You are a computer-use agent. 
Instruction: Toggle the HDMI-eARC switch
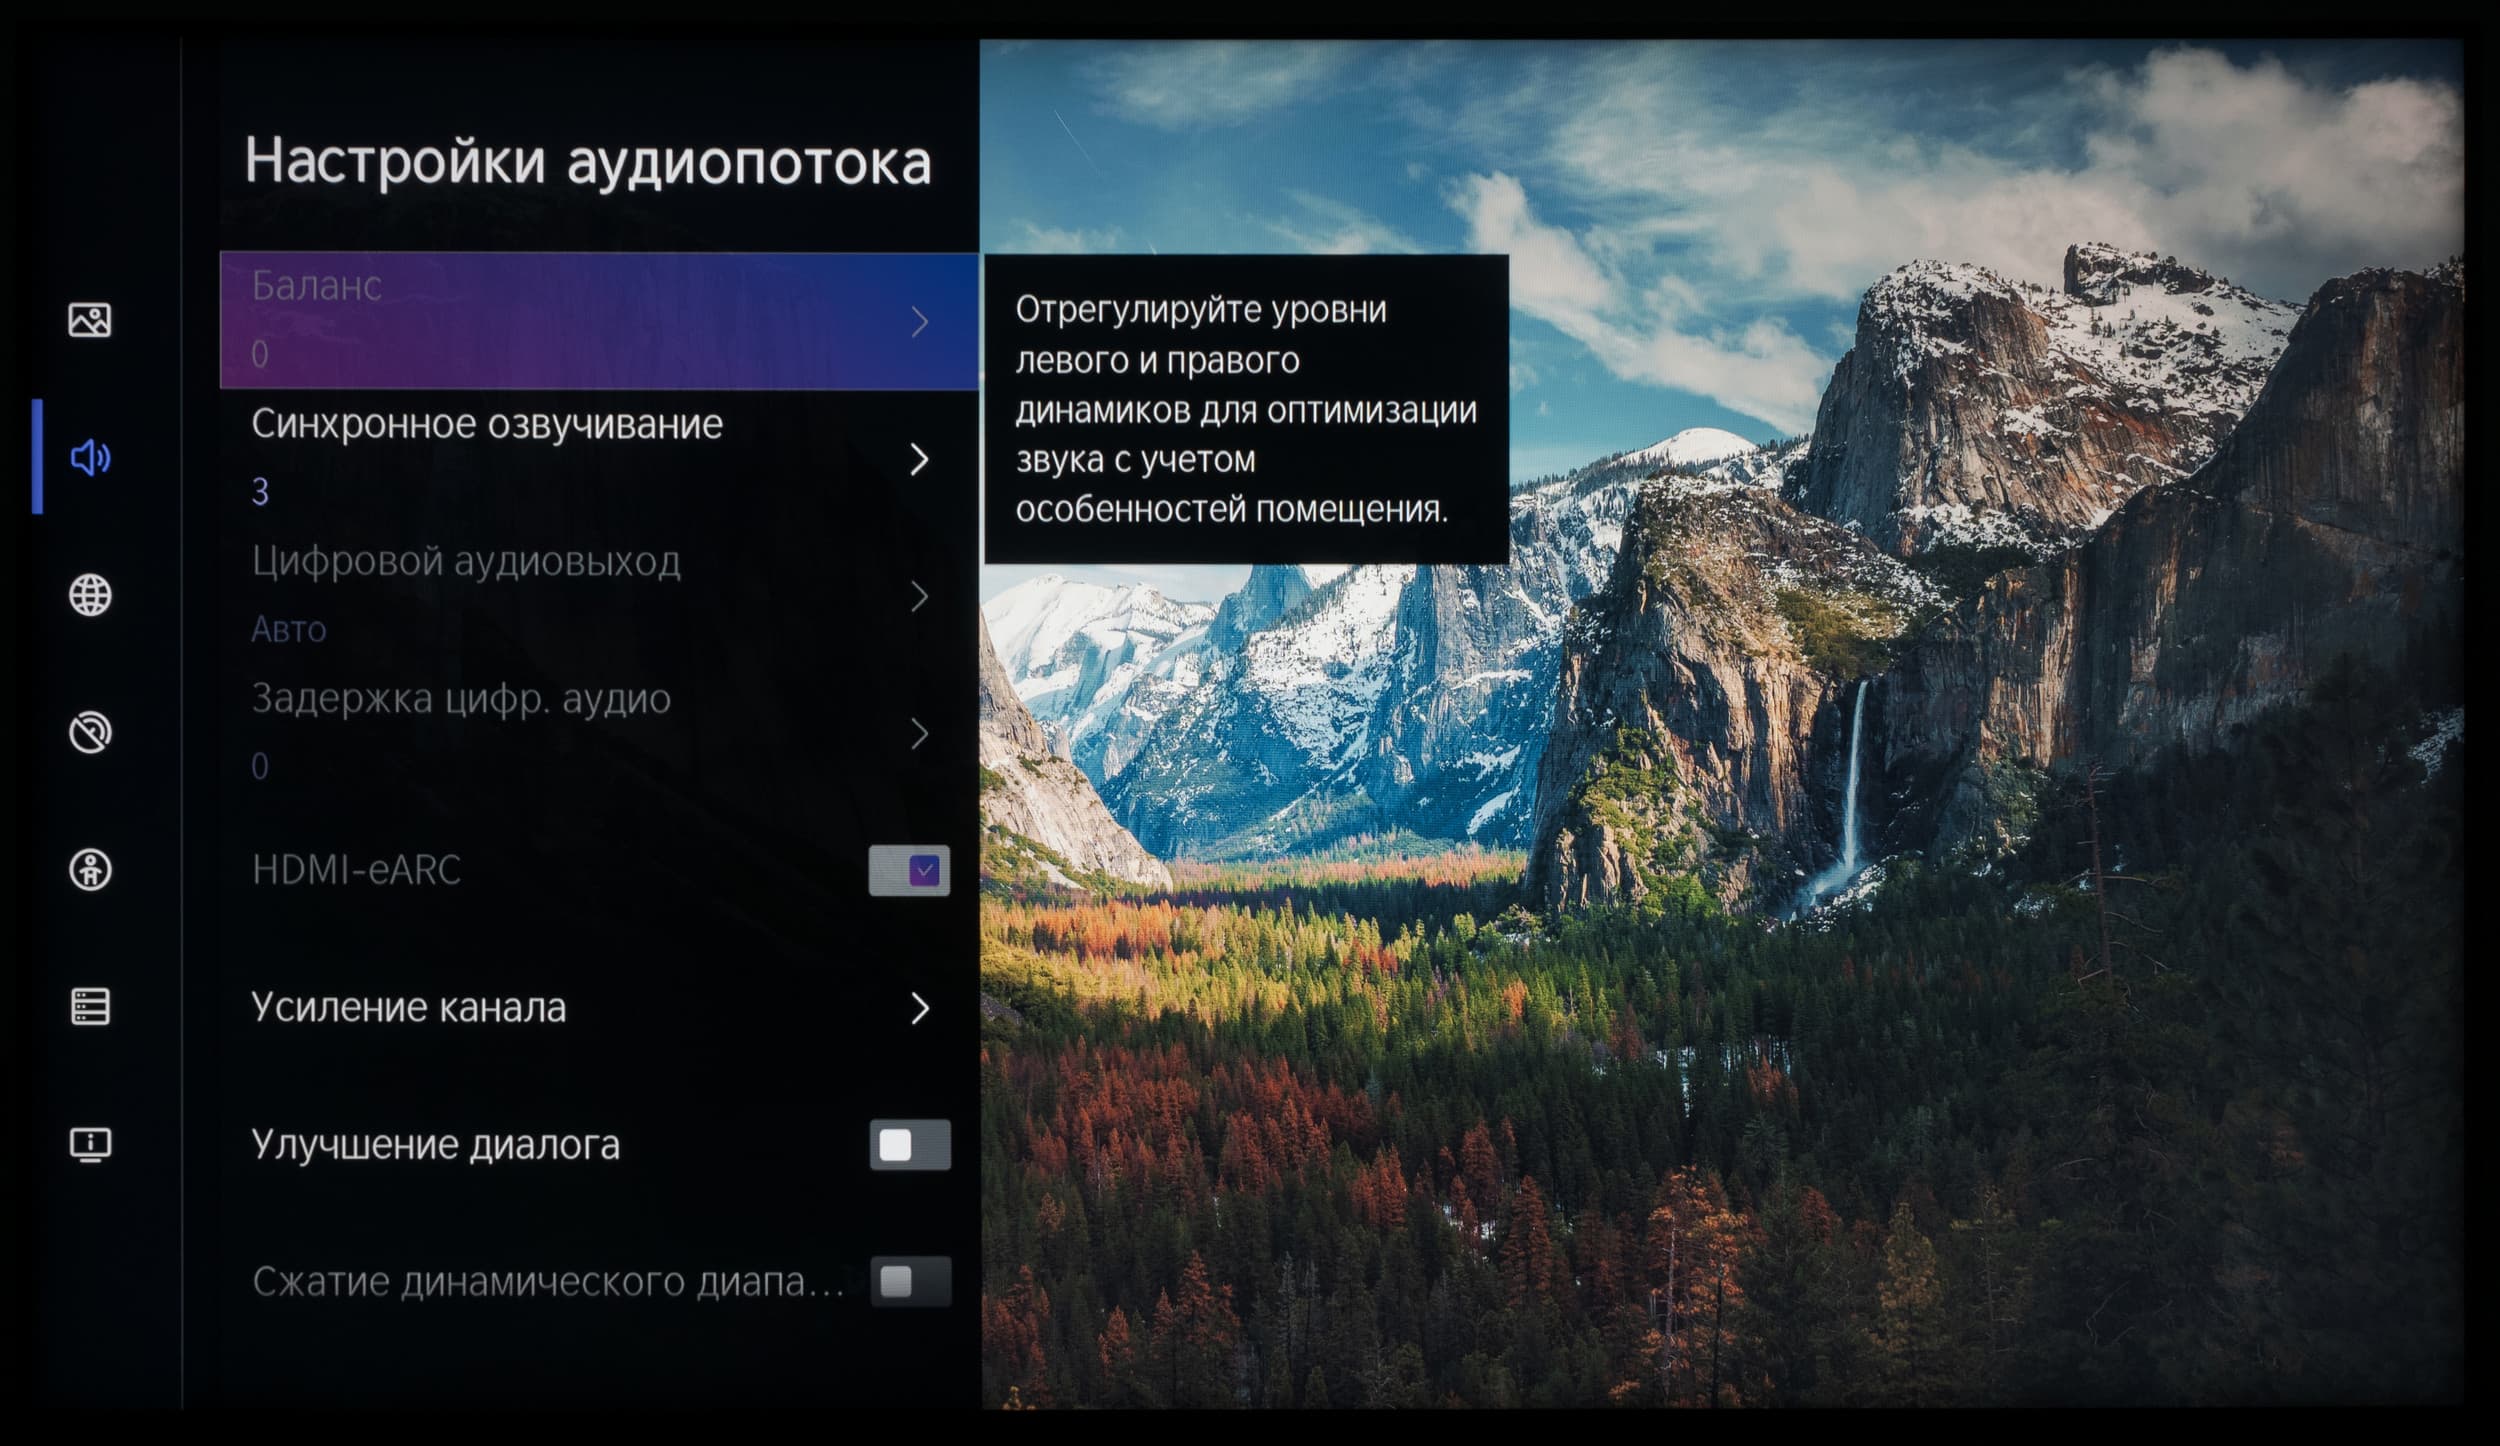(909, 870)
